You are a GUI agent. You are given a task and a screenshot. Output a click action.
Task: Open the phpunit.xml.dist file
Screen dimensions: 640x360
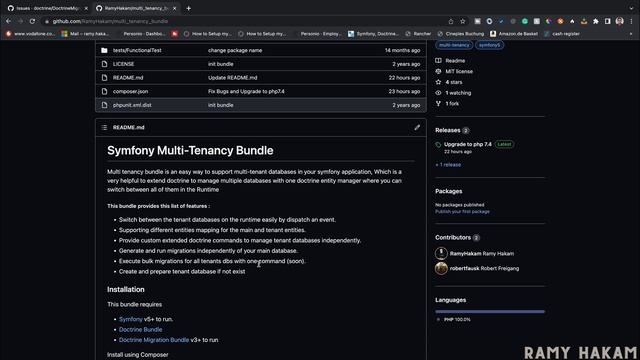click(x=132, y=105)
